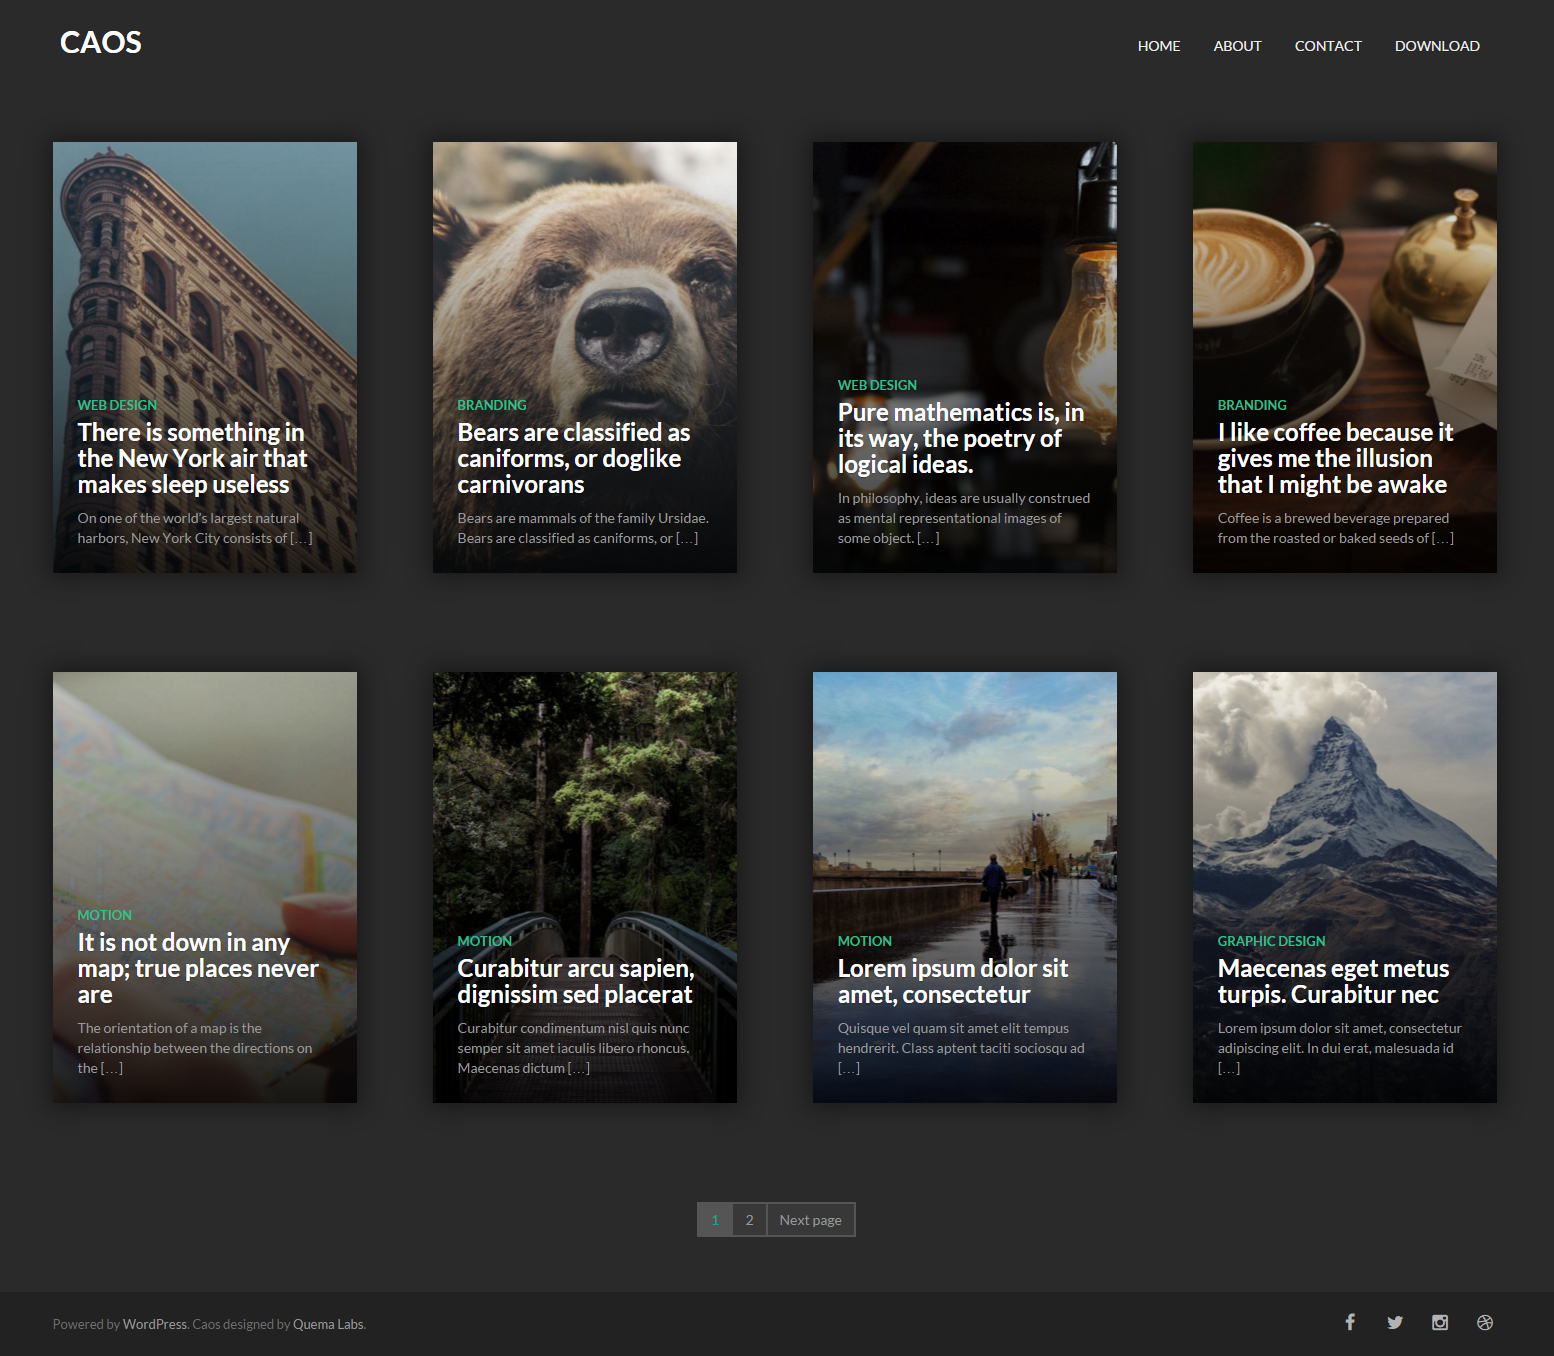Viewport: 1554px width, 1356px height.
Task: Open the Pure mathematics post title
Action: [960, 438]
